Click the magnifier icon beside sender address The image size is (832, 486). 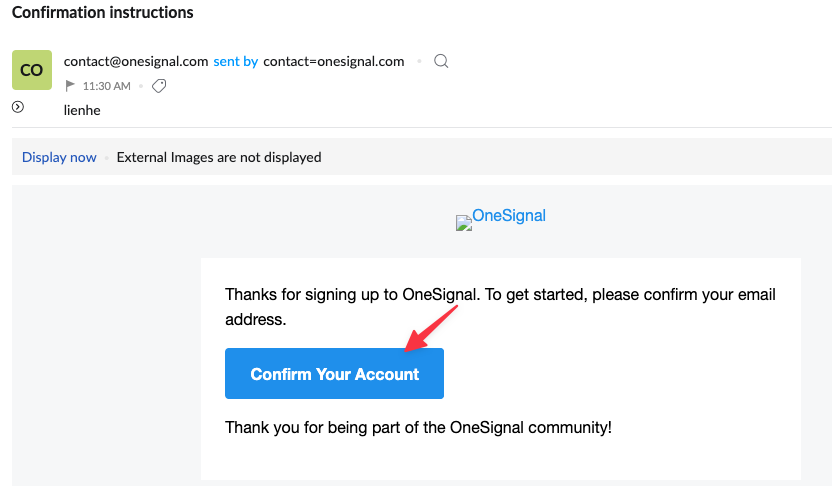tap(441, 62)
